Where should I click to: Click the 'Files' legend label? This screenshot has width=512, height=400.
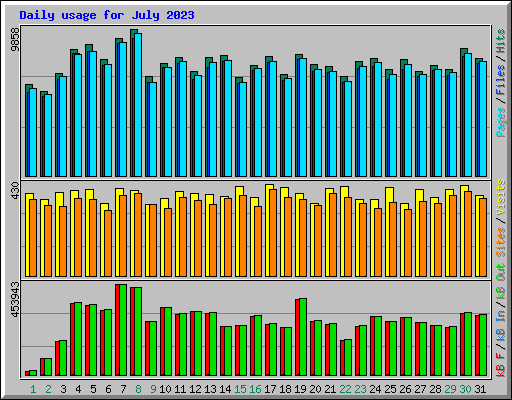coord(501,80)
